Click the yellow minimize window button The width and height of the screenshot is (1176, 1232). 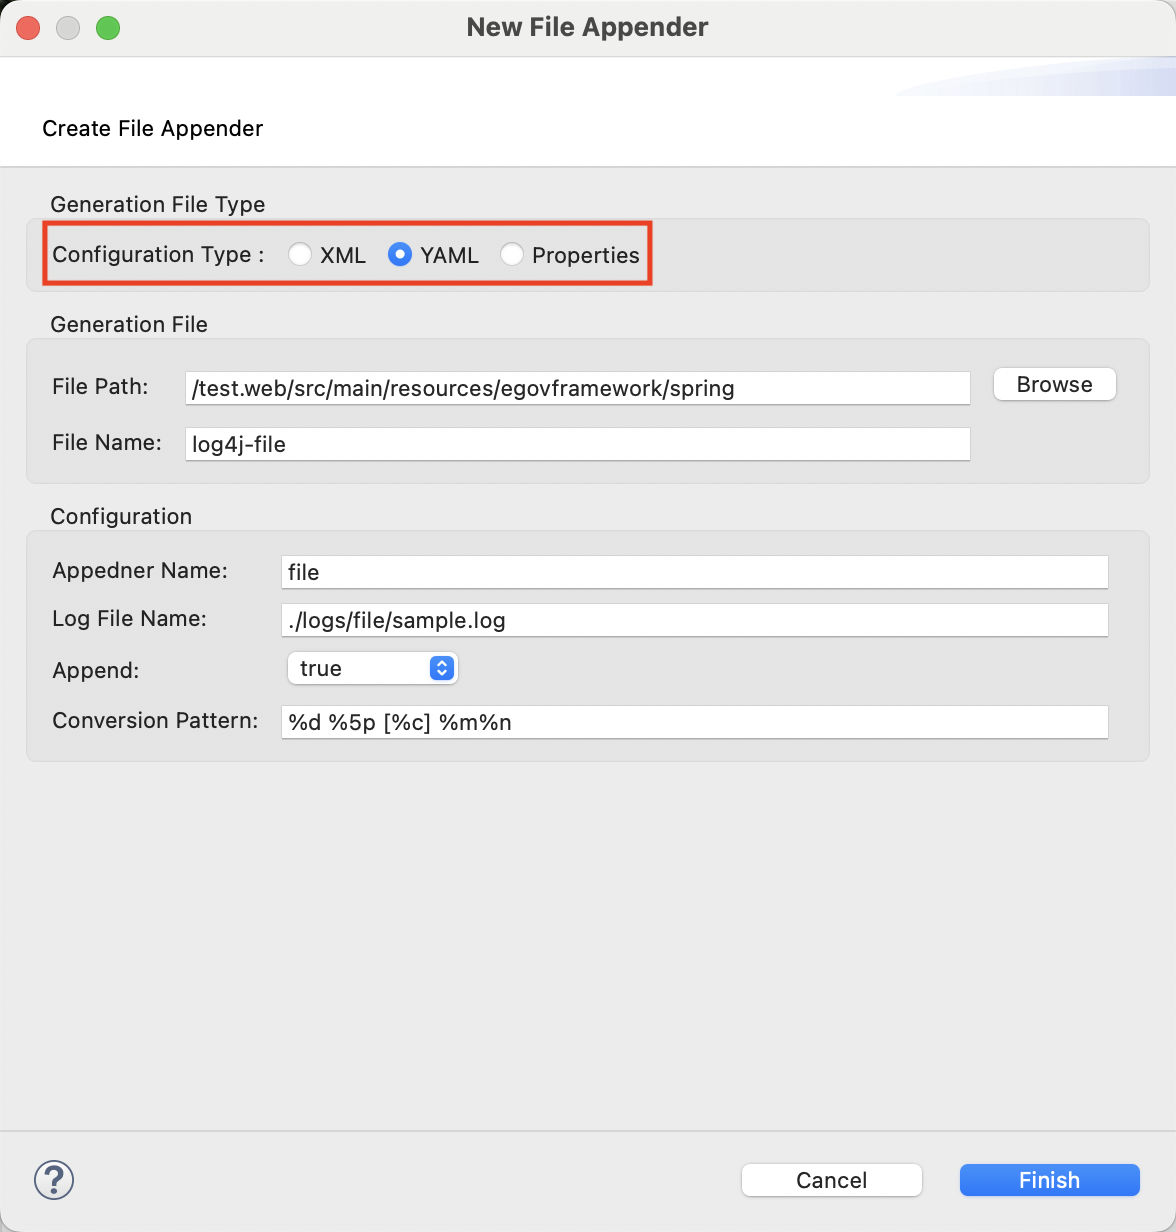click(x=68, y=28)
